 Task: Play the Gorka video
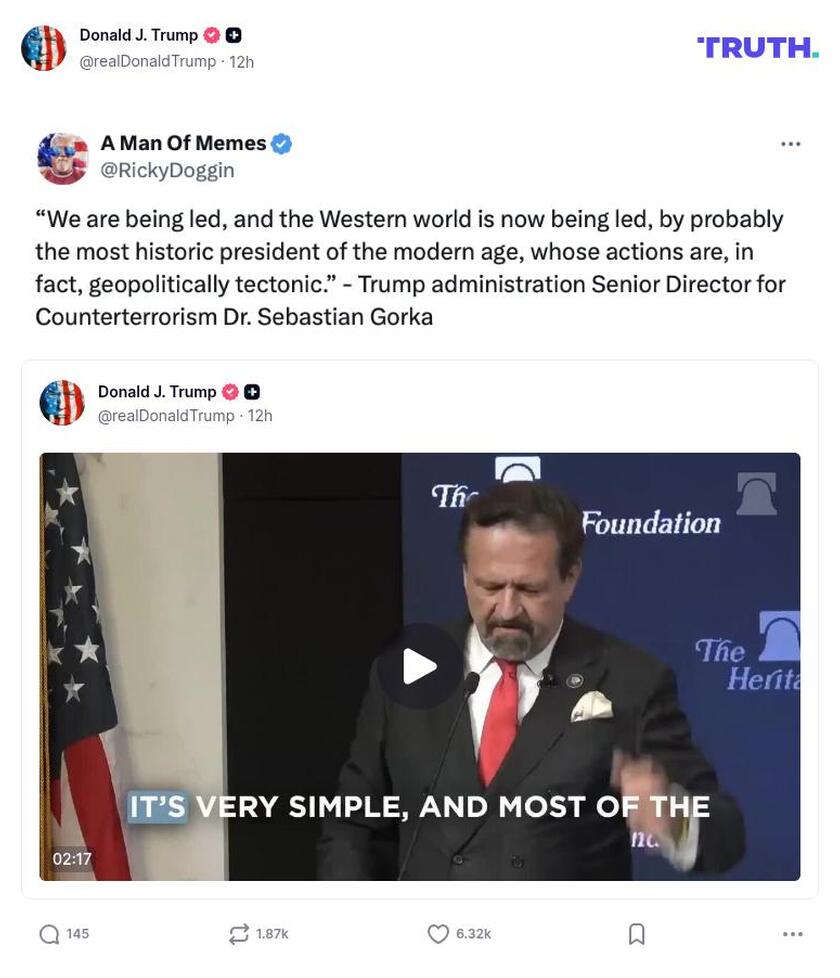coord(420,666)
